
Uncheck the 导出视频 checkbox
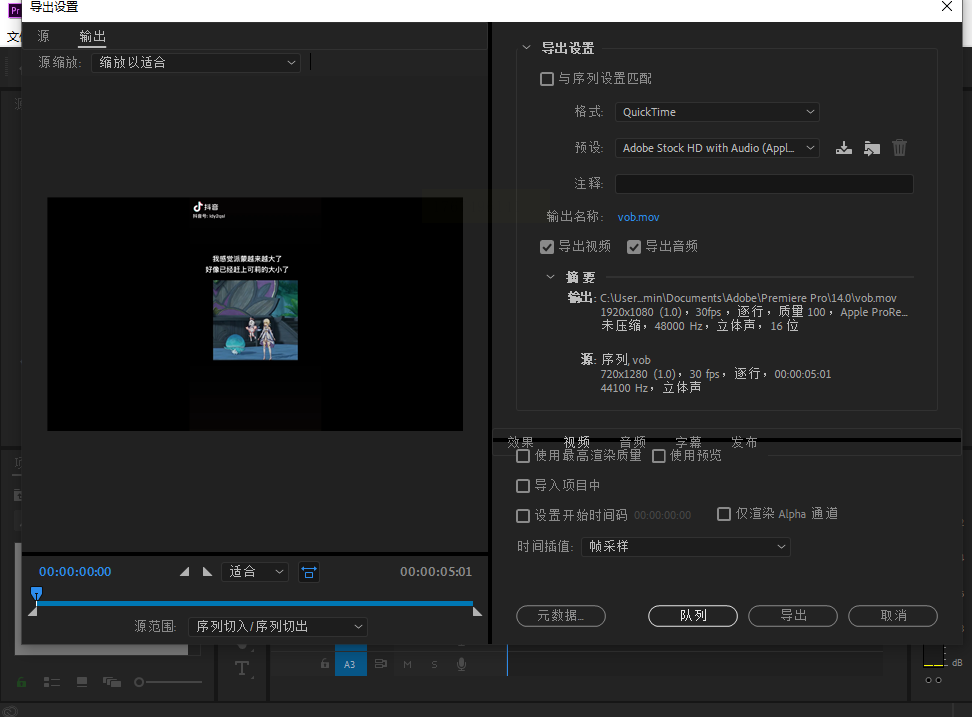(547, 247)
